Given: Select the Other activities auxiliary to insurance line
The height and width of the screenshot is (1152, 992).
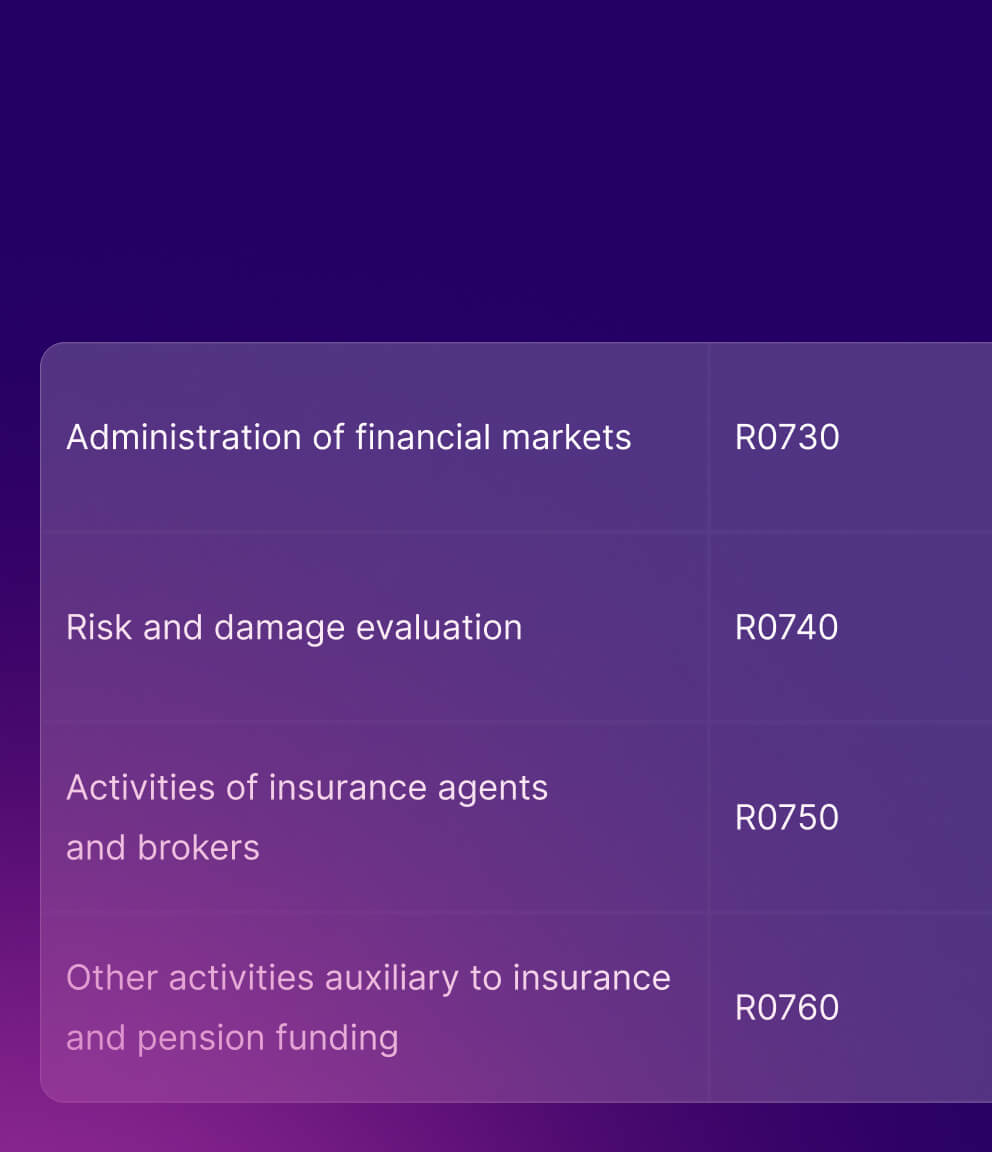Looking at the screenshot, I should [368, 979].
